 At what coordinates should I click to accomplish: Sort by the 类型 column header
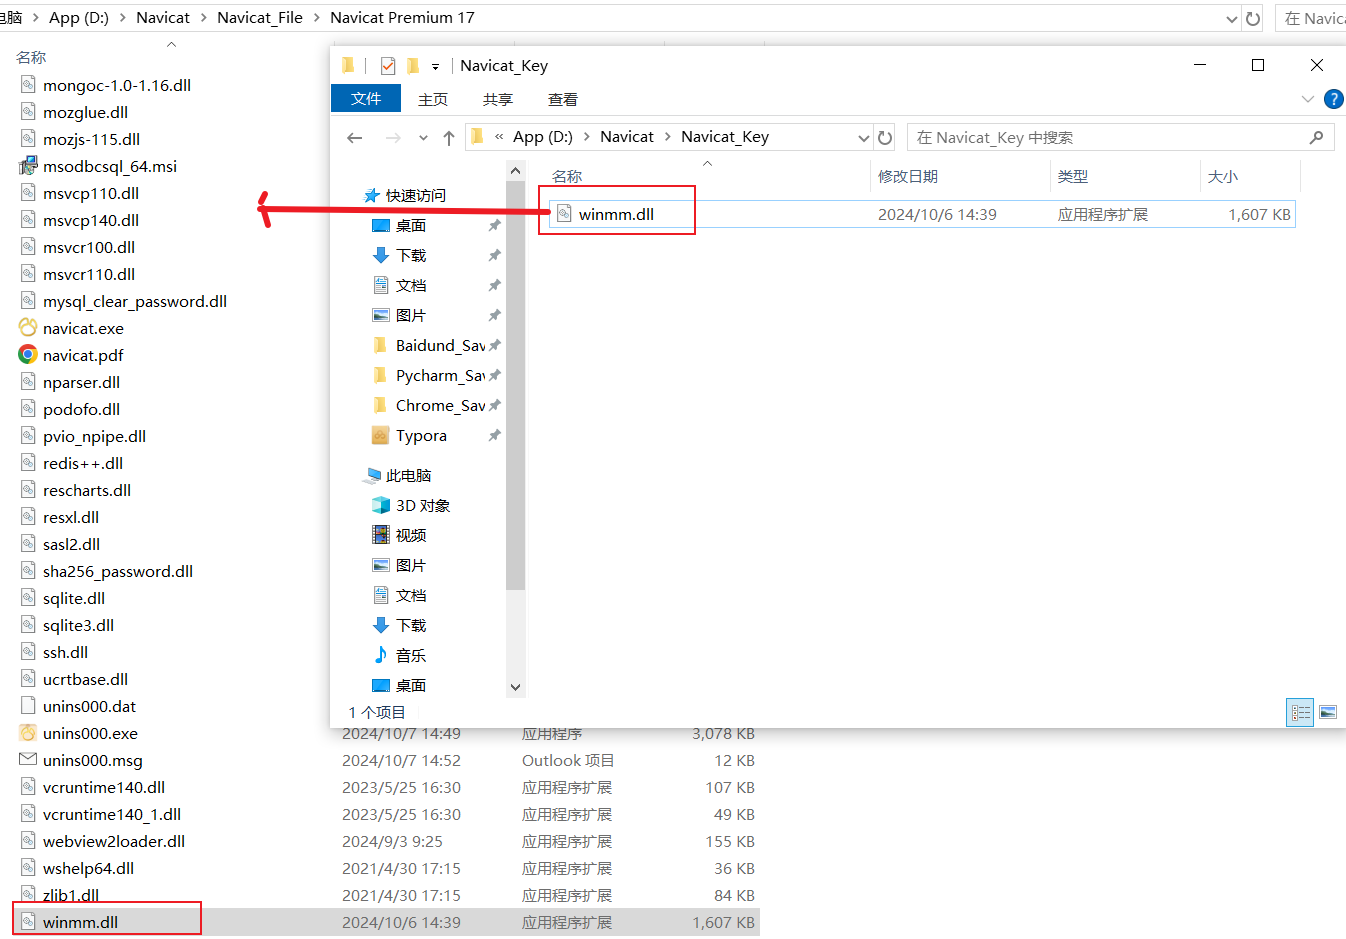click(x=1073, y=176)
